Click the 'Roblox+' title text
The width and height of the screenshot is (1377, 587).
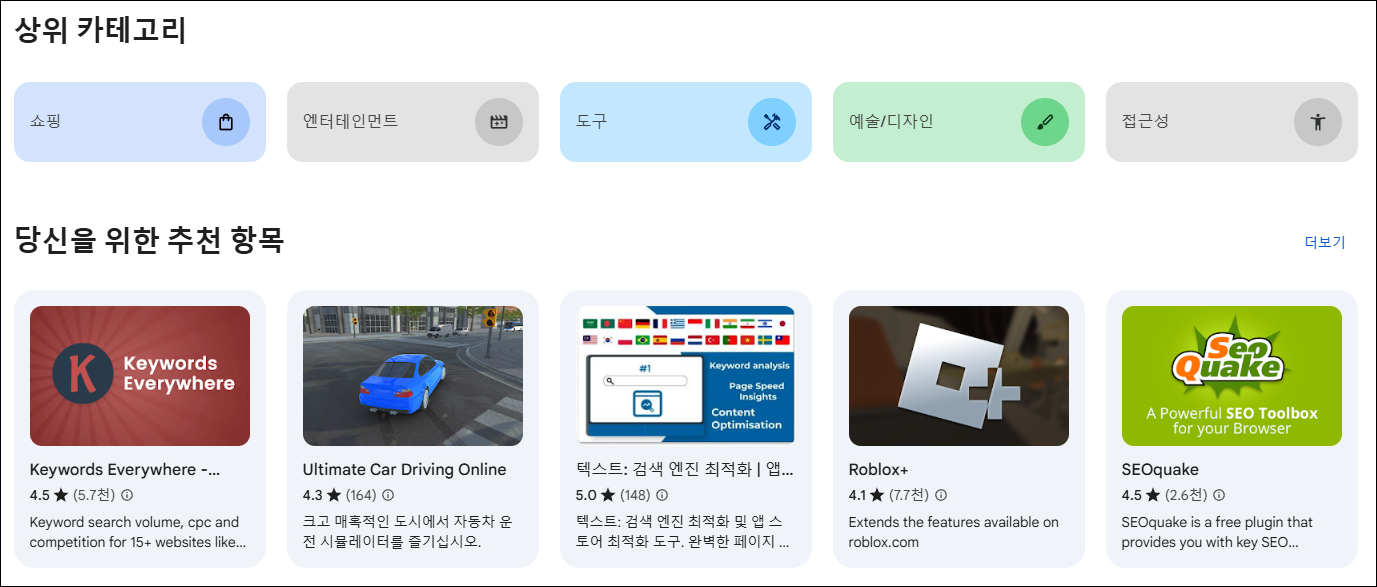coord(878,469)
